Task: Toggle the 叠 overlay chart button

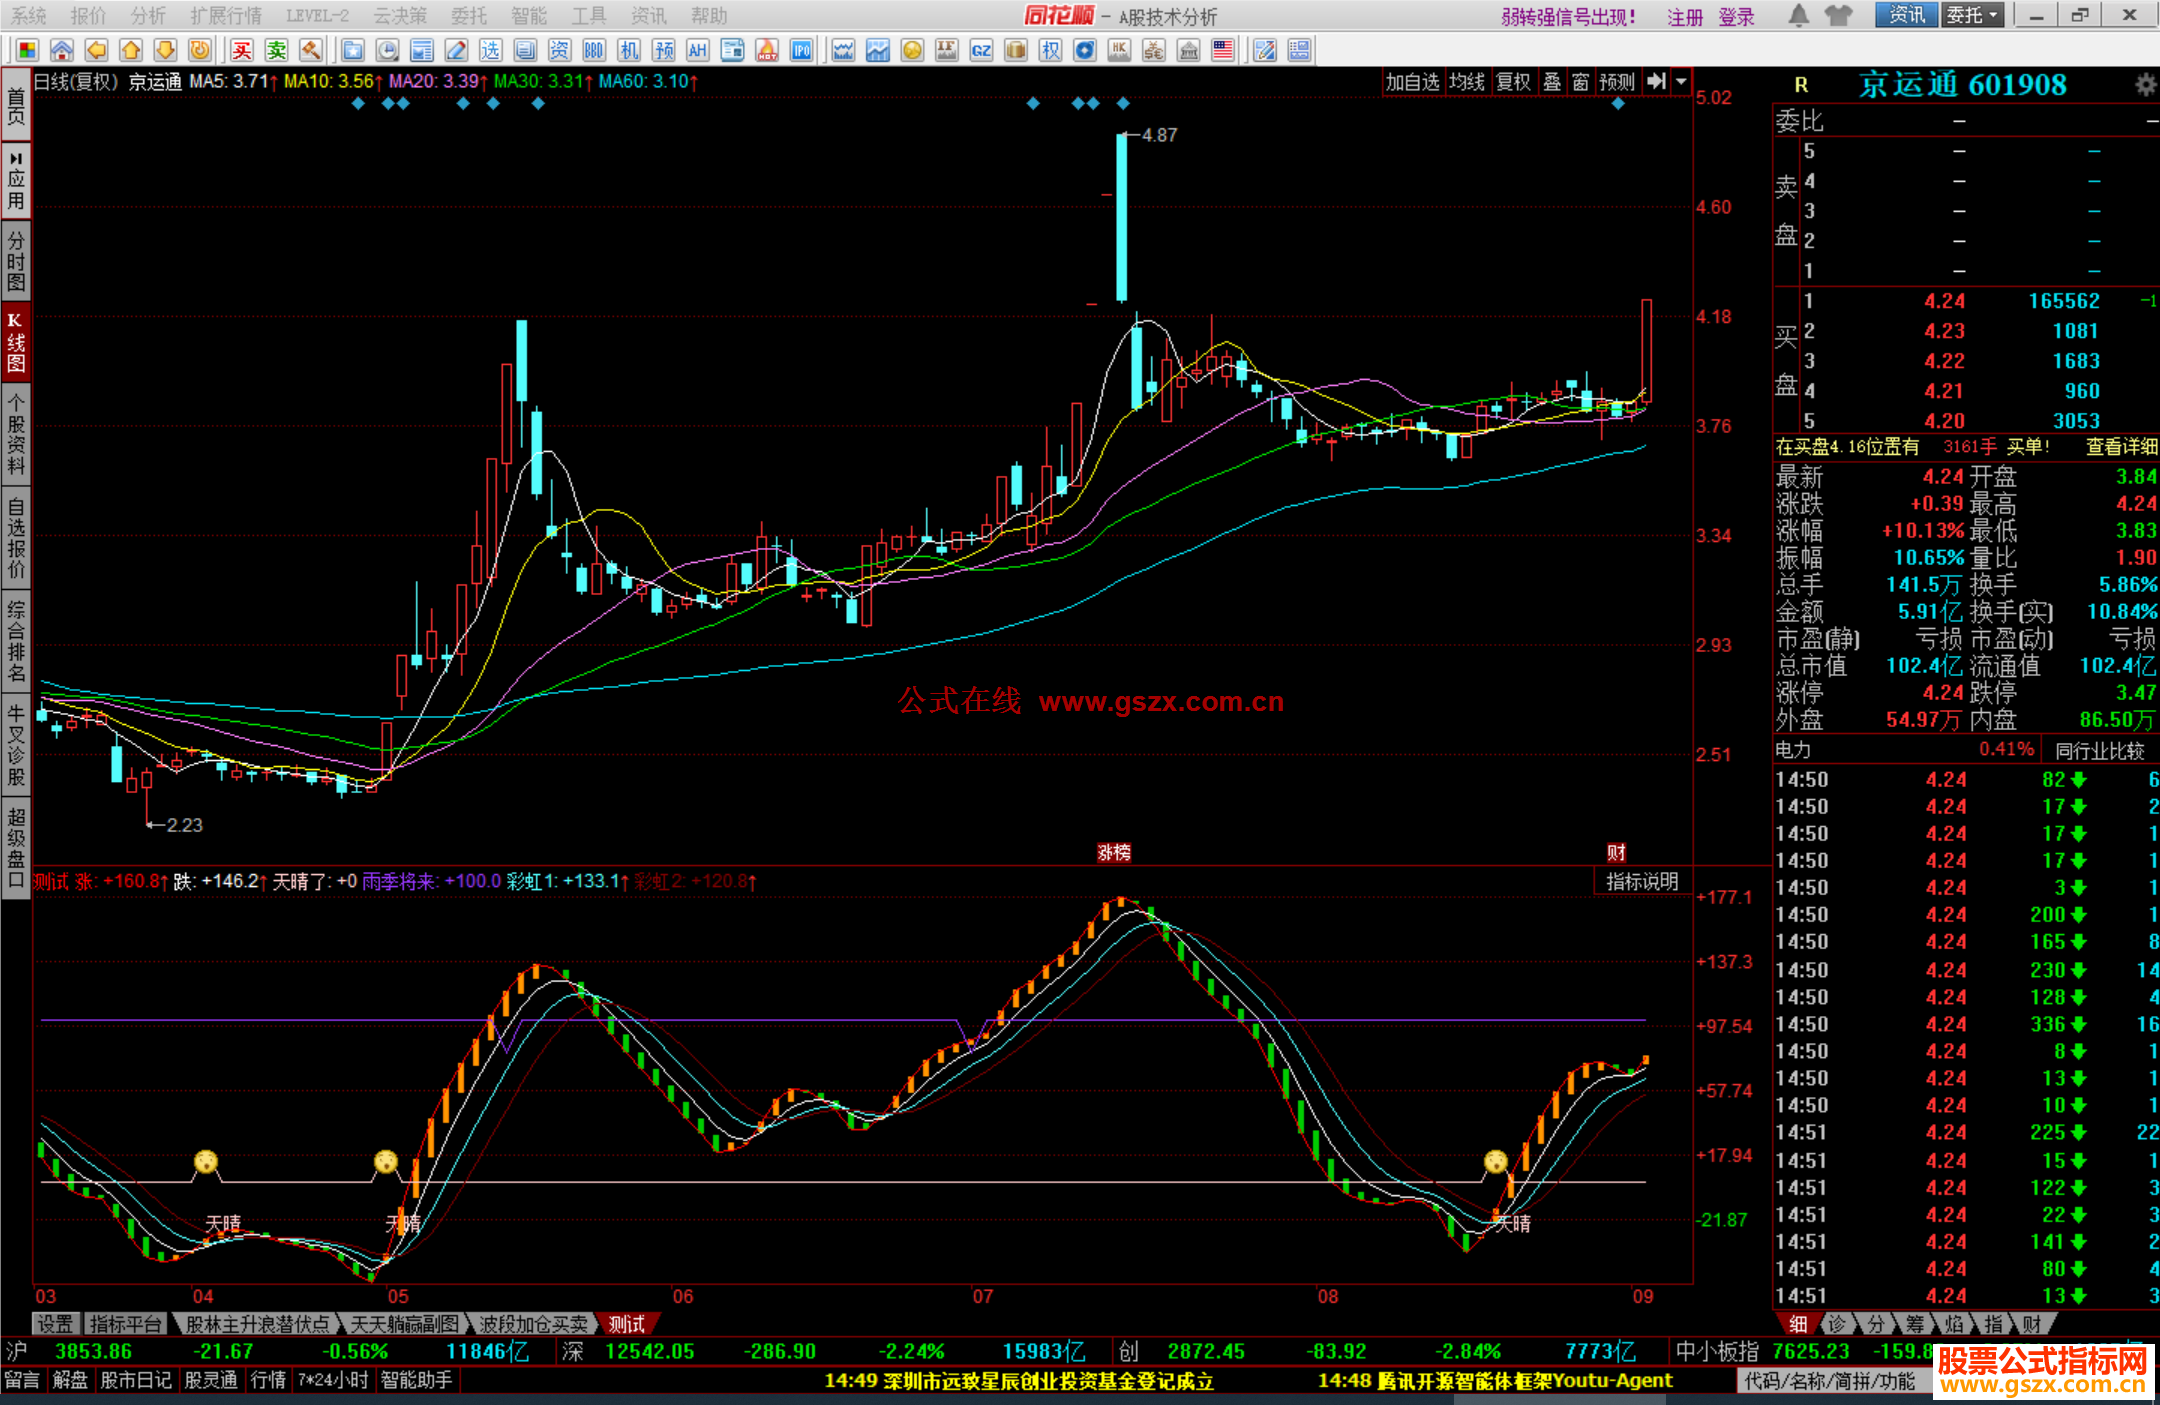Action: click(x=1551, y=82)
